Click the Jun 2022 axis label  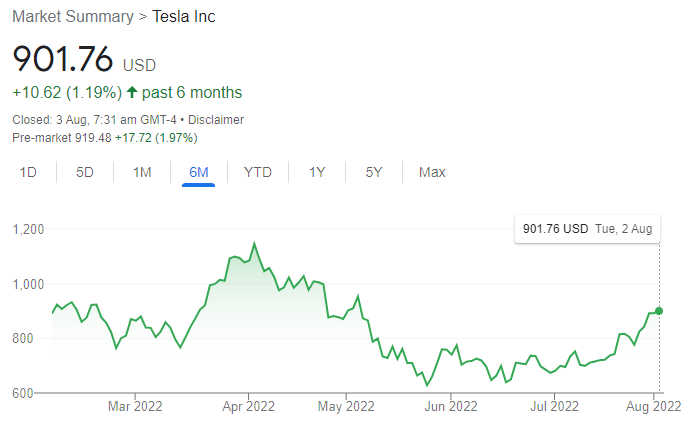point(450,406)
